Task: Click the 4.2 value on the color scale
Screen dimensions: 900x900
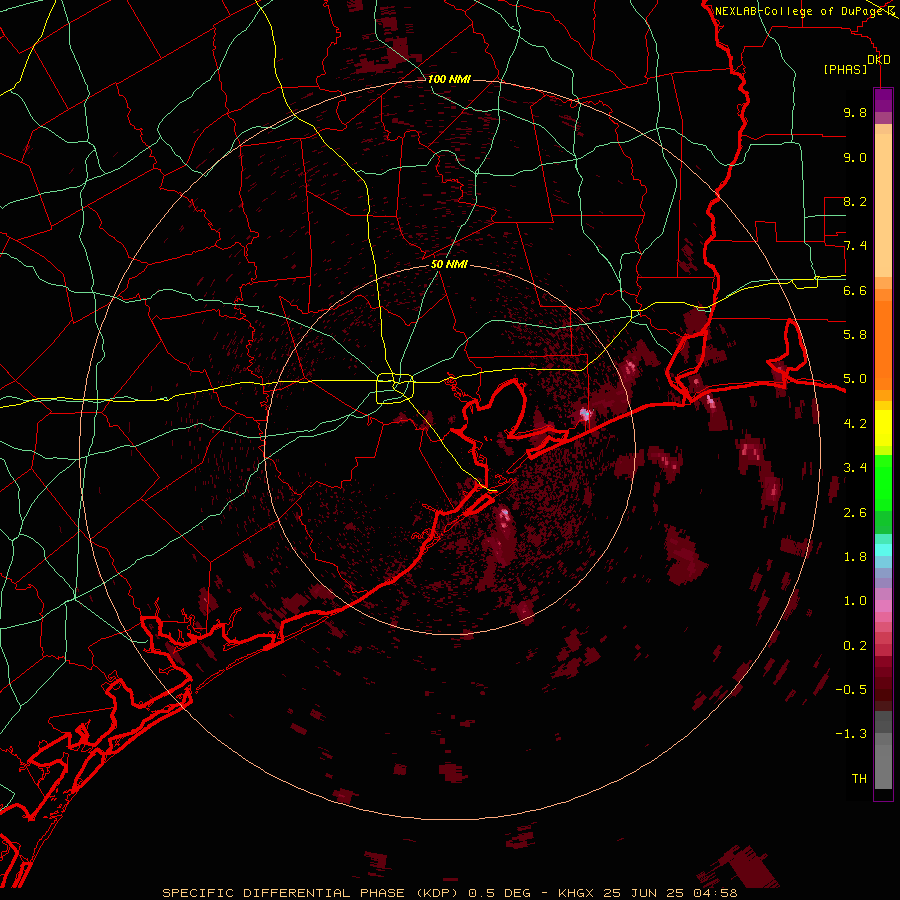Action: (855, 424)
